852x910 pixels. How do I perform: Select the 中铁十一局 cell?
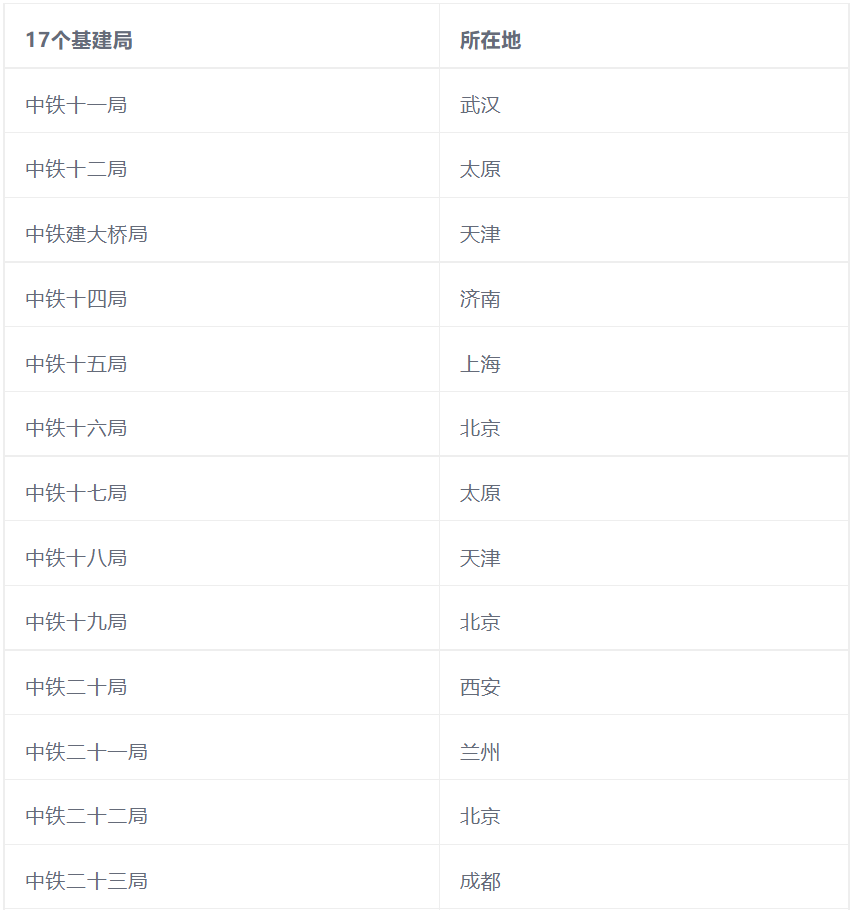point(76,105)
